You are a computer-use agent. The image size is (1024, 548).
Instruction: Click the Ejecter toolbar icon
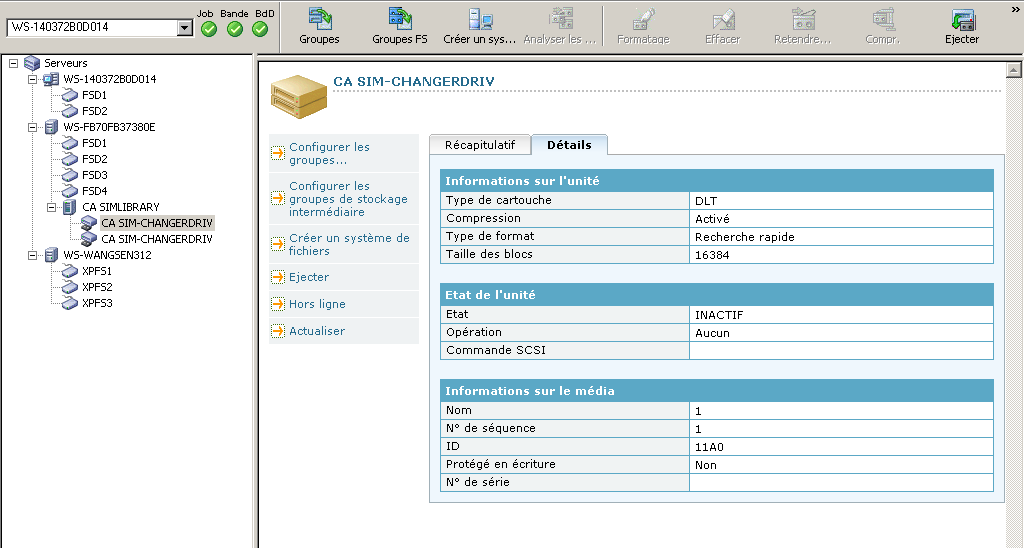click(x=962, y=19)
